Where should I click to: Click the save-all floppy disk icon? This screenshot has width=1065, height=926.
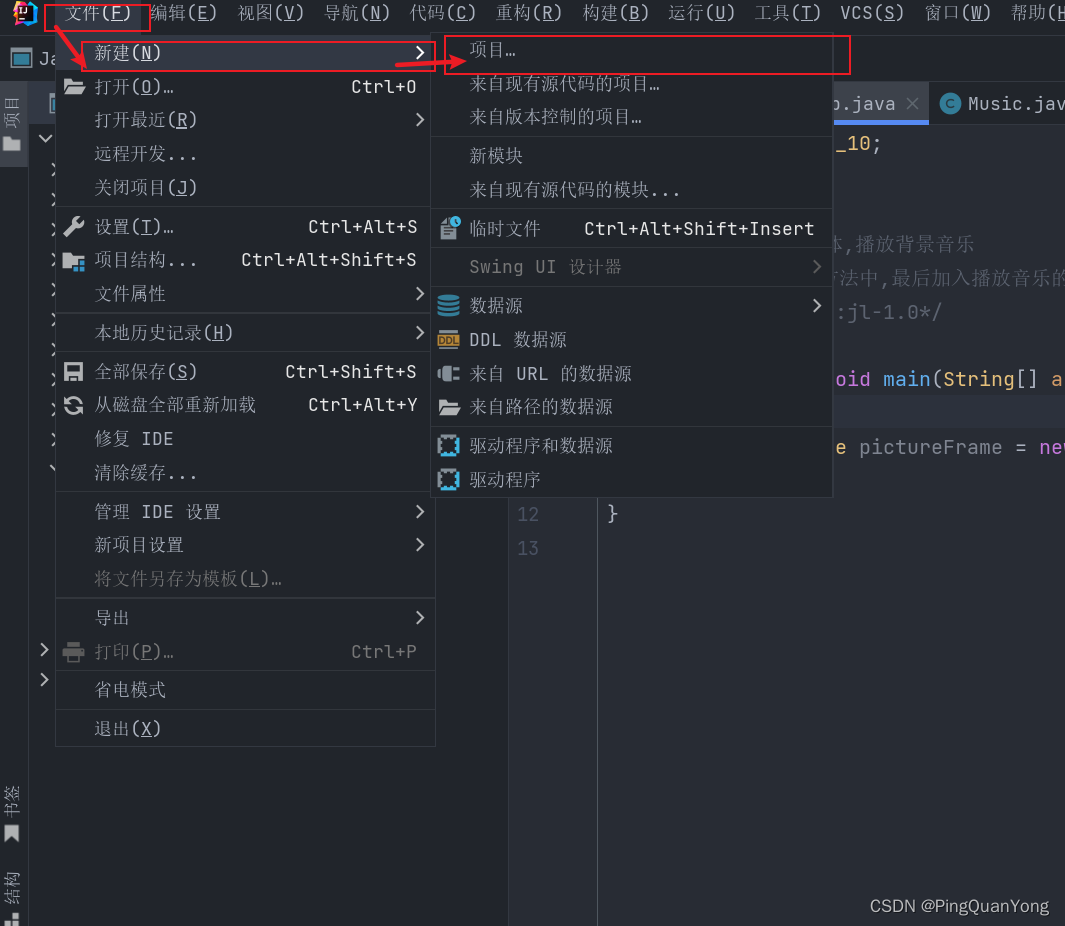(x=73, y=372)
